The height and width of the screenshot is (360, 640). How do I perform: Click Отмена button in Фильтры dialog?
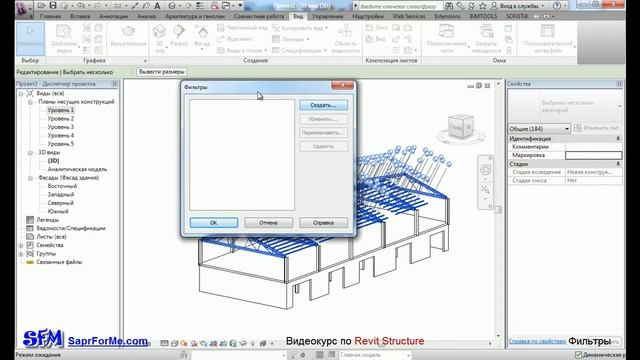pos(269,223)
